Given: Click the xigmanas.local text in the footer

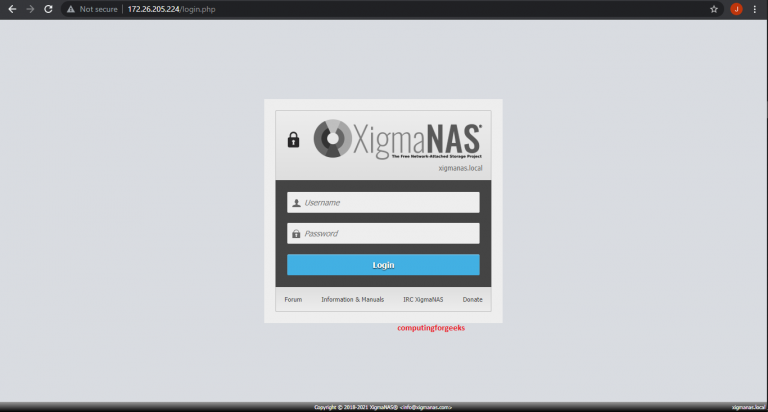Looking at the screenshot, I should tap(748, 407).
